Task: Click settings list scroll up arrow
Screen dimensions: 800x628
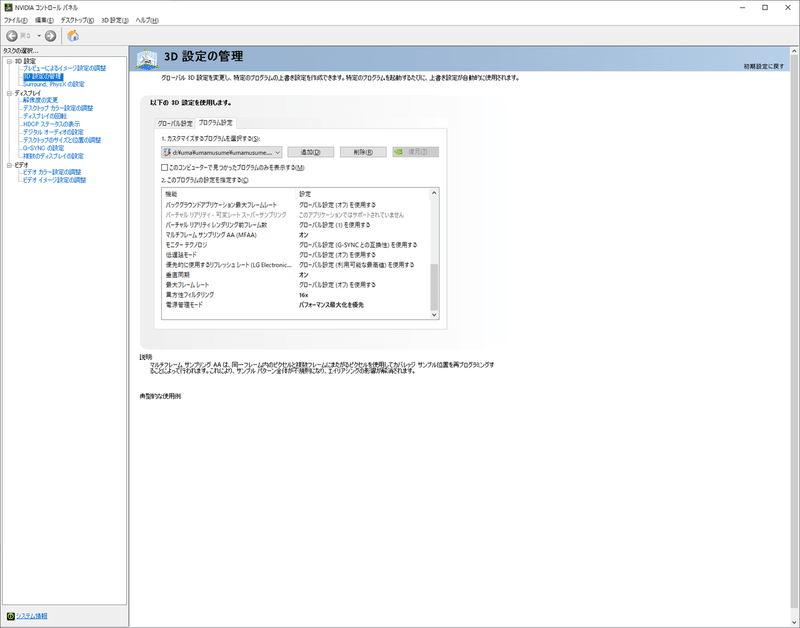Action: click(x=434, y=193)
